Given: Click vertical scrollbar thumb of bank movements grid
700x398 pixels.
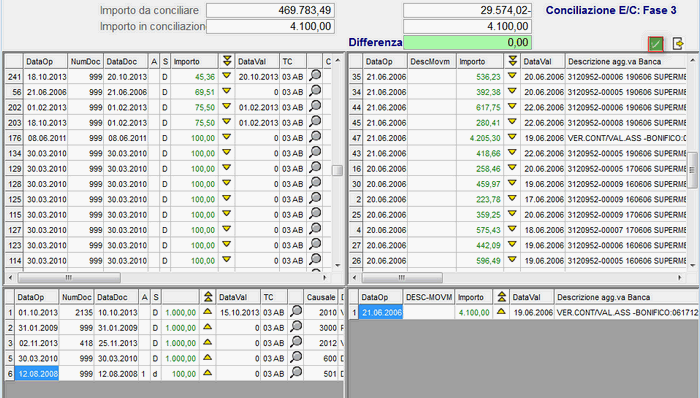Looking at the screenshot, I should click(x=692, y=170).
